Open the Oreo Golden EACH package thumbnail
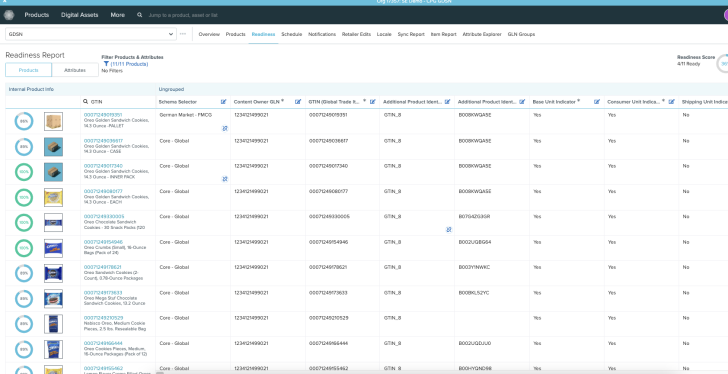Screen dimensions: 728x374 [x=53, y=197]
